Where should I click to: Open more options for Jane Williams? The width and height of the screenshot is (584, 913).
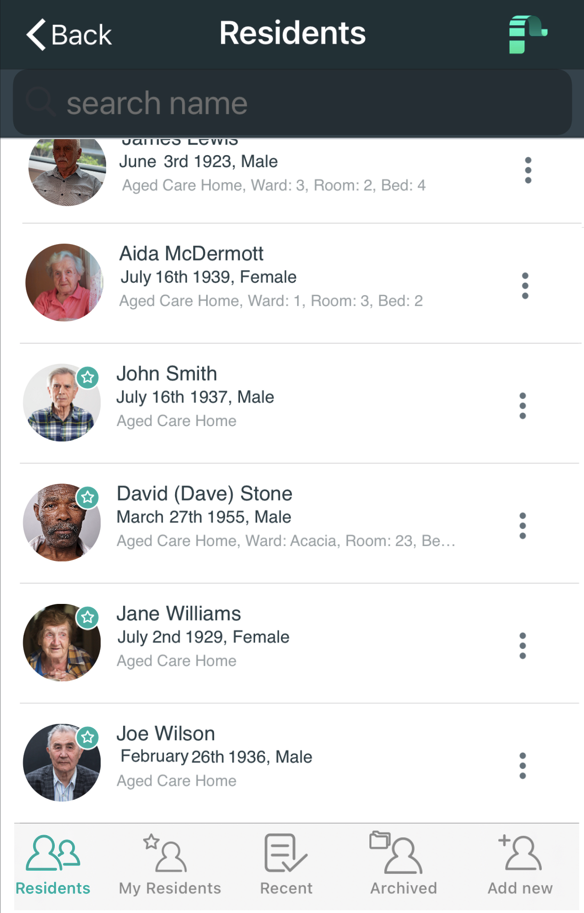523,646
